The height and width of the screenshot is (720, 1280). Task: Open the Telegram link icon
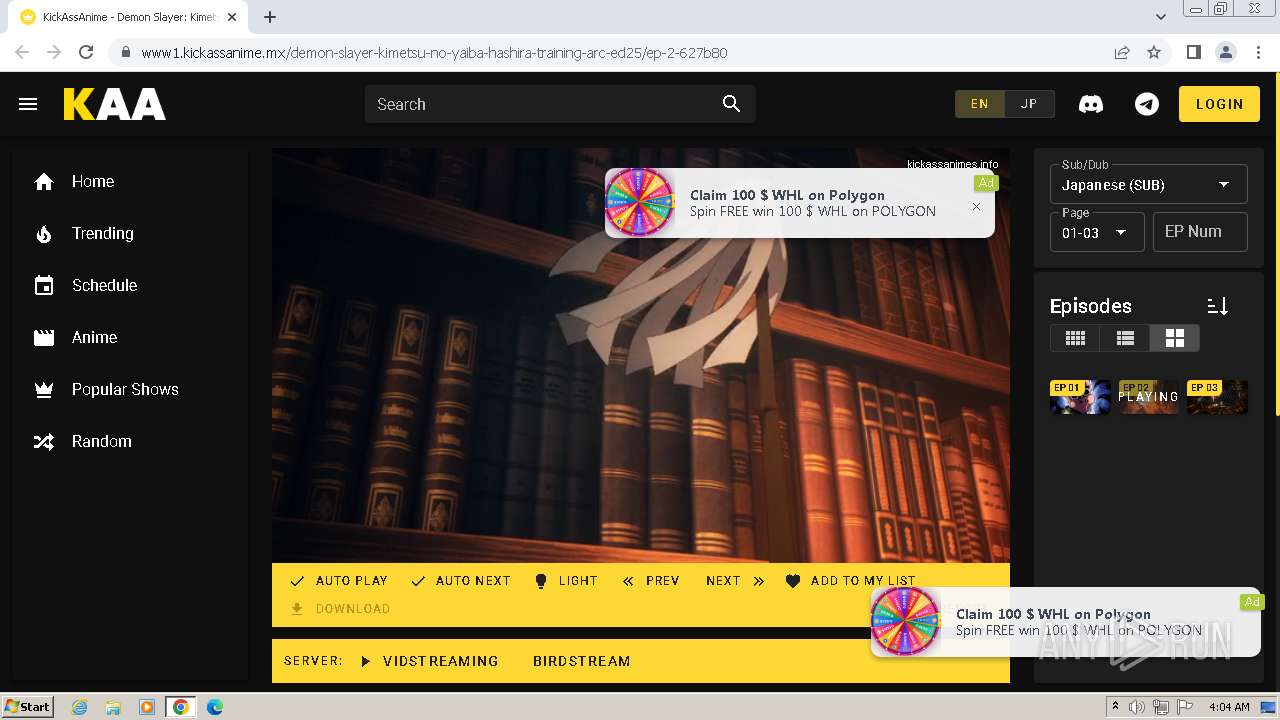(1147, 104)
